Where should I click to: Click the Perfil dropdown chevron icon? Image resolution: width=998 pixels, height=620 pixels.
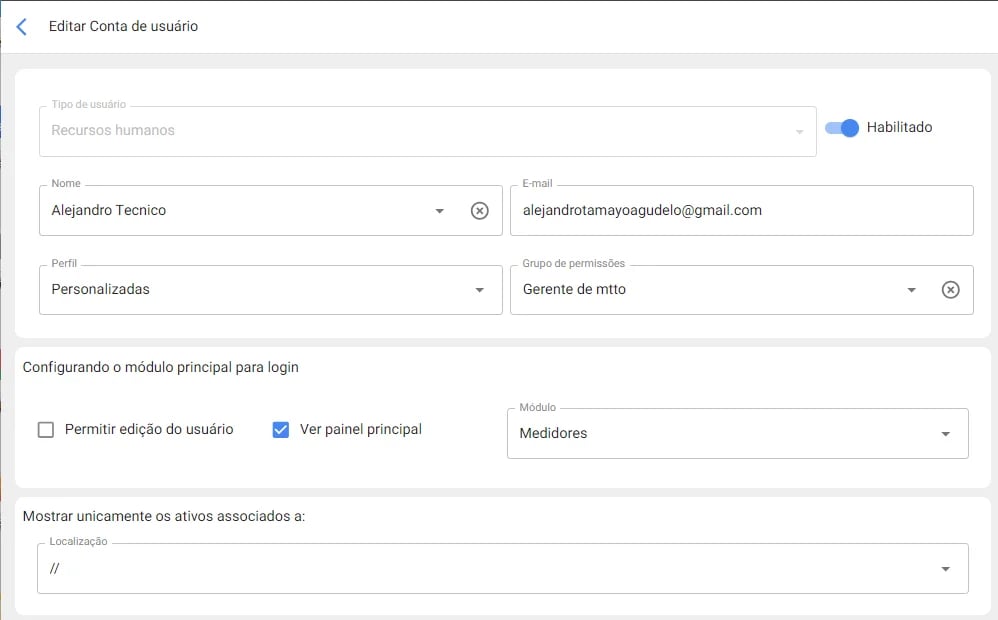tap(479, 290)
